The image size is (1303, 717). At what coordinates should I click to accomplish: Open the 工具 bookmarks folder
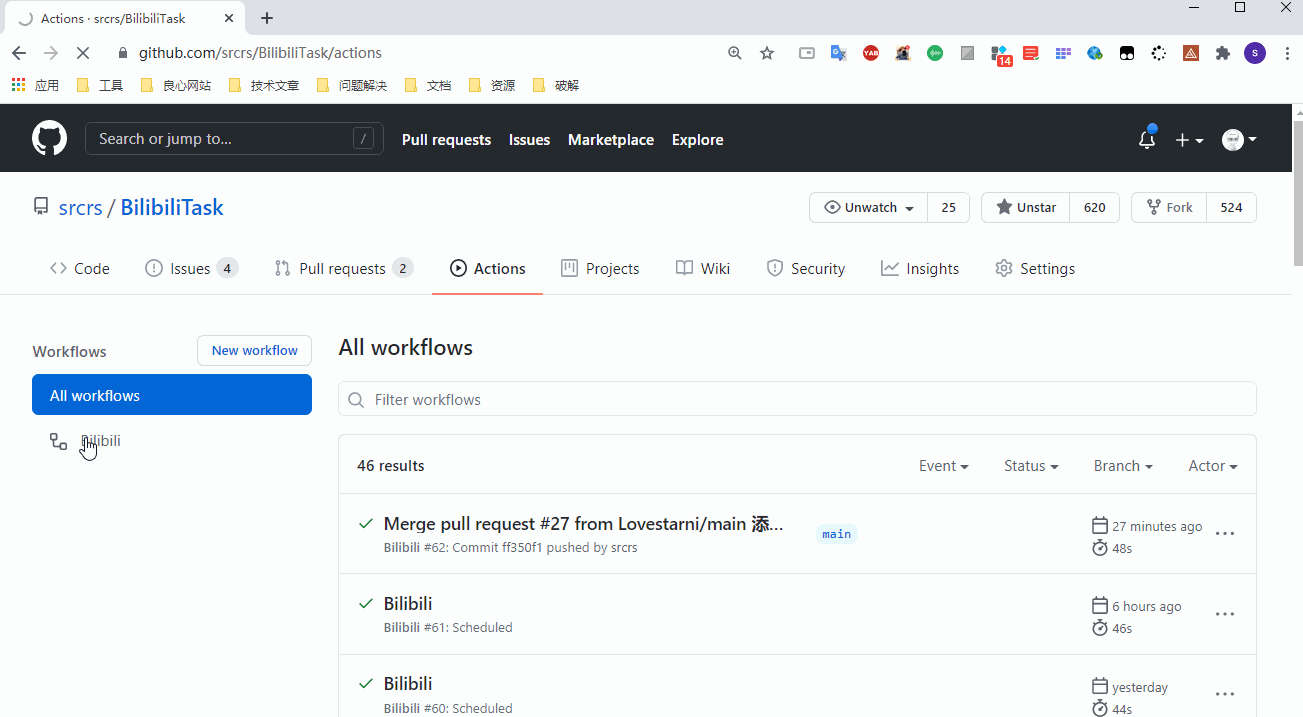click(x=99, y=85)
